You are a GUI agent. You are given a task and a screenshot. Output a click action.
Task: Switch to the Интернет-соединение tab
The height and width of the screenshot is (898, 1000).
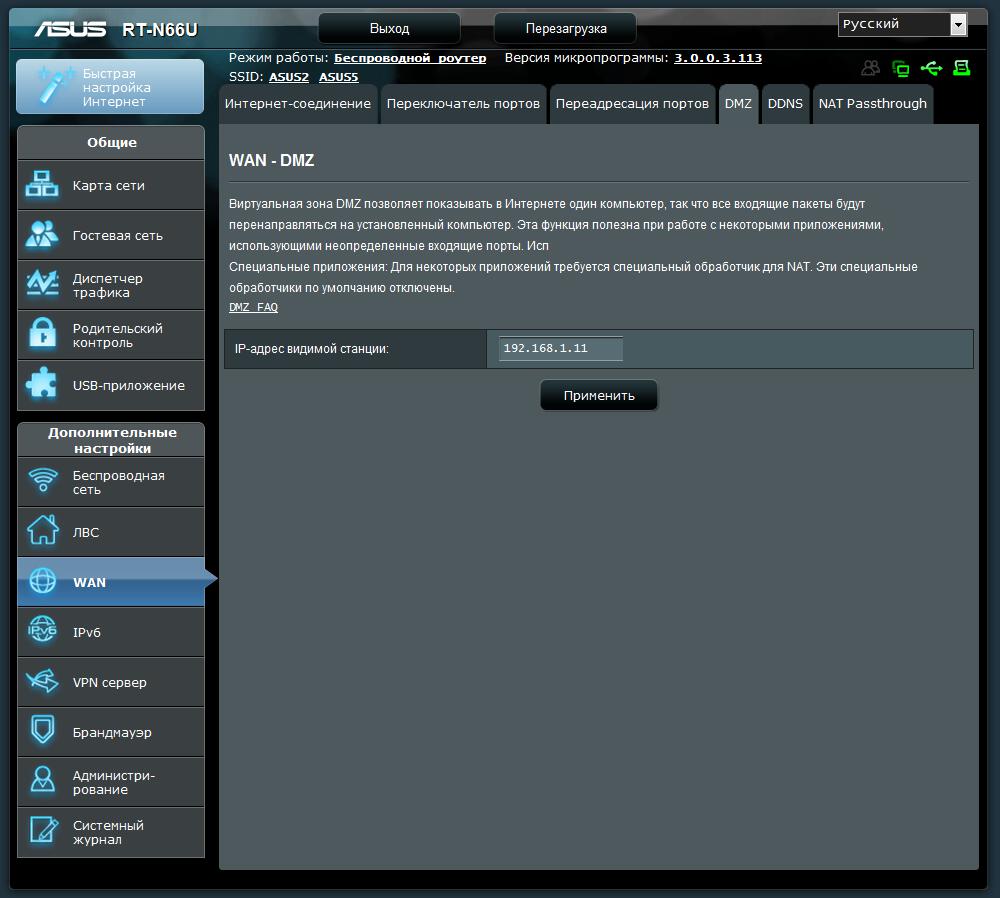pyautogui.click(x=298, y=104)
